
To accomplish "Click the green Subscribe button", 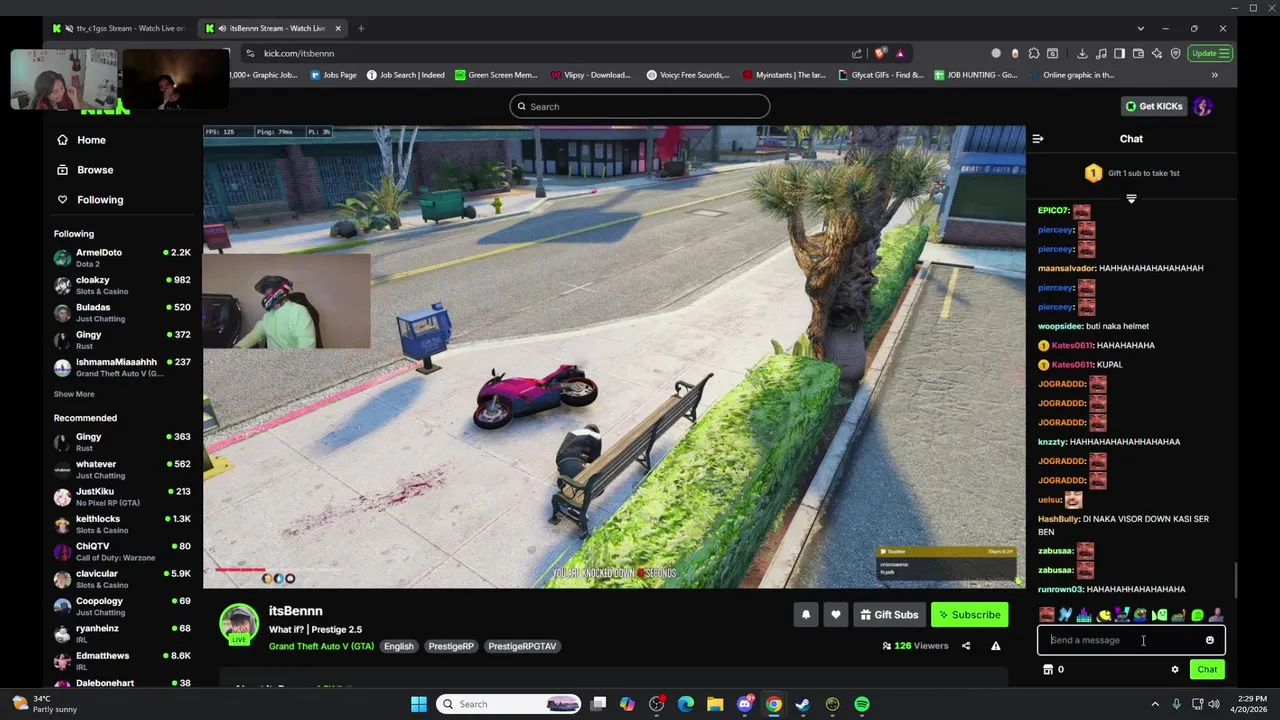I will (x=969, y=615).
